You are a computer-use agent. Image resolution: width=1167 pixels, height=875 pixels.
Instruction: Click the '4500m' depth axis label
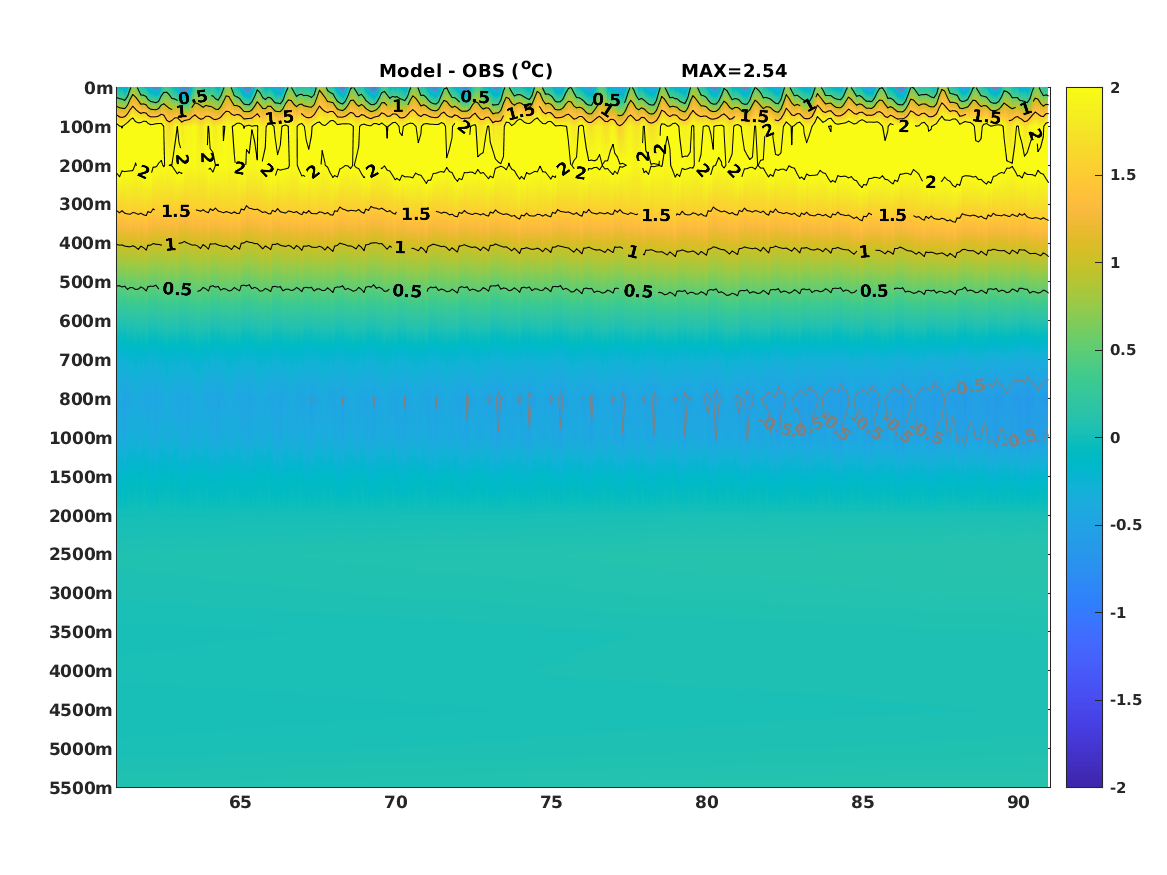point(81,710)
